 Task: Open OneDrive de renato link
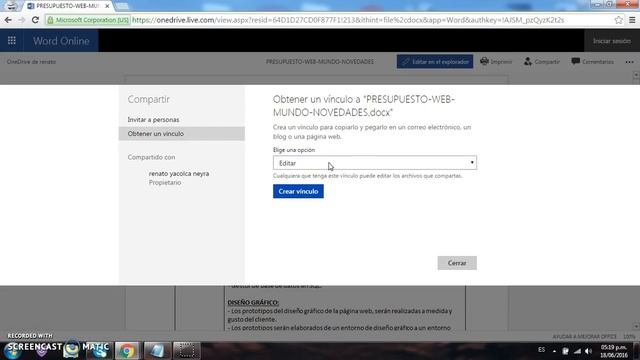coord(31,62)
